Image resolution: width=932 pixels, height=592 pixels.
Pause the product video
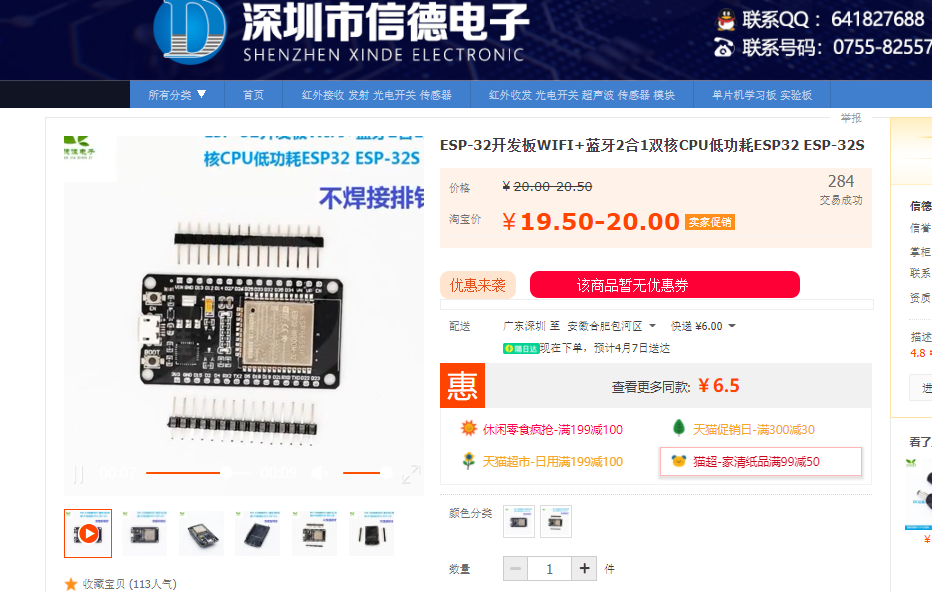coord(78,474)
